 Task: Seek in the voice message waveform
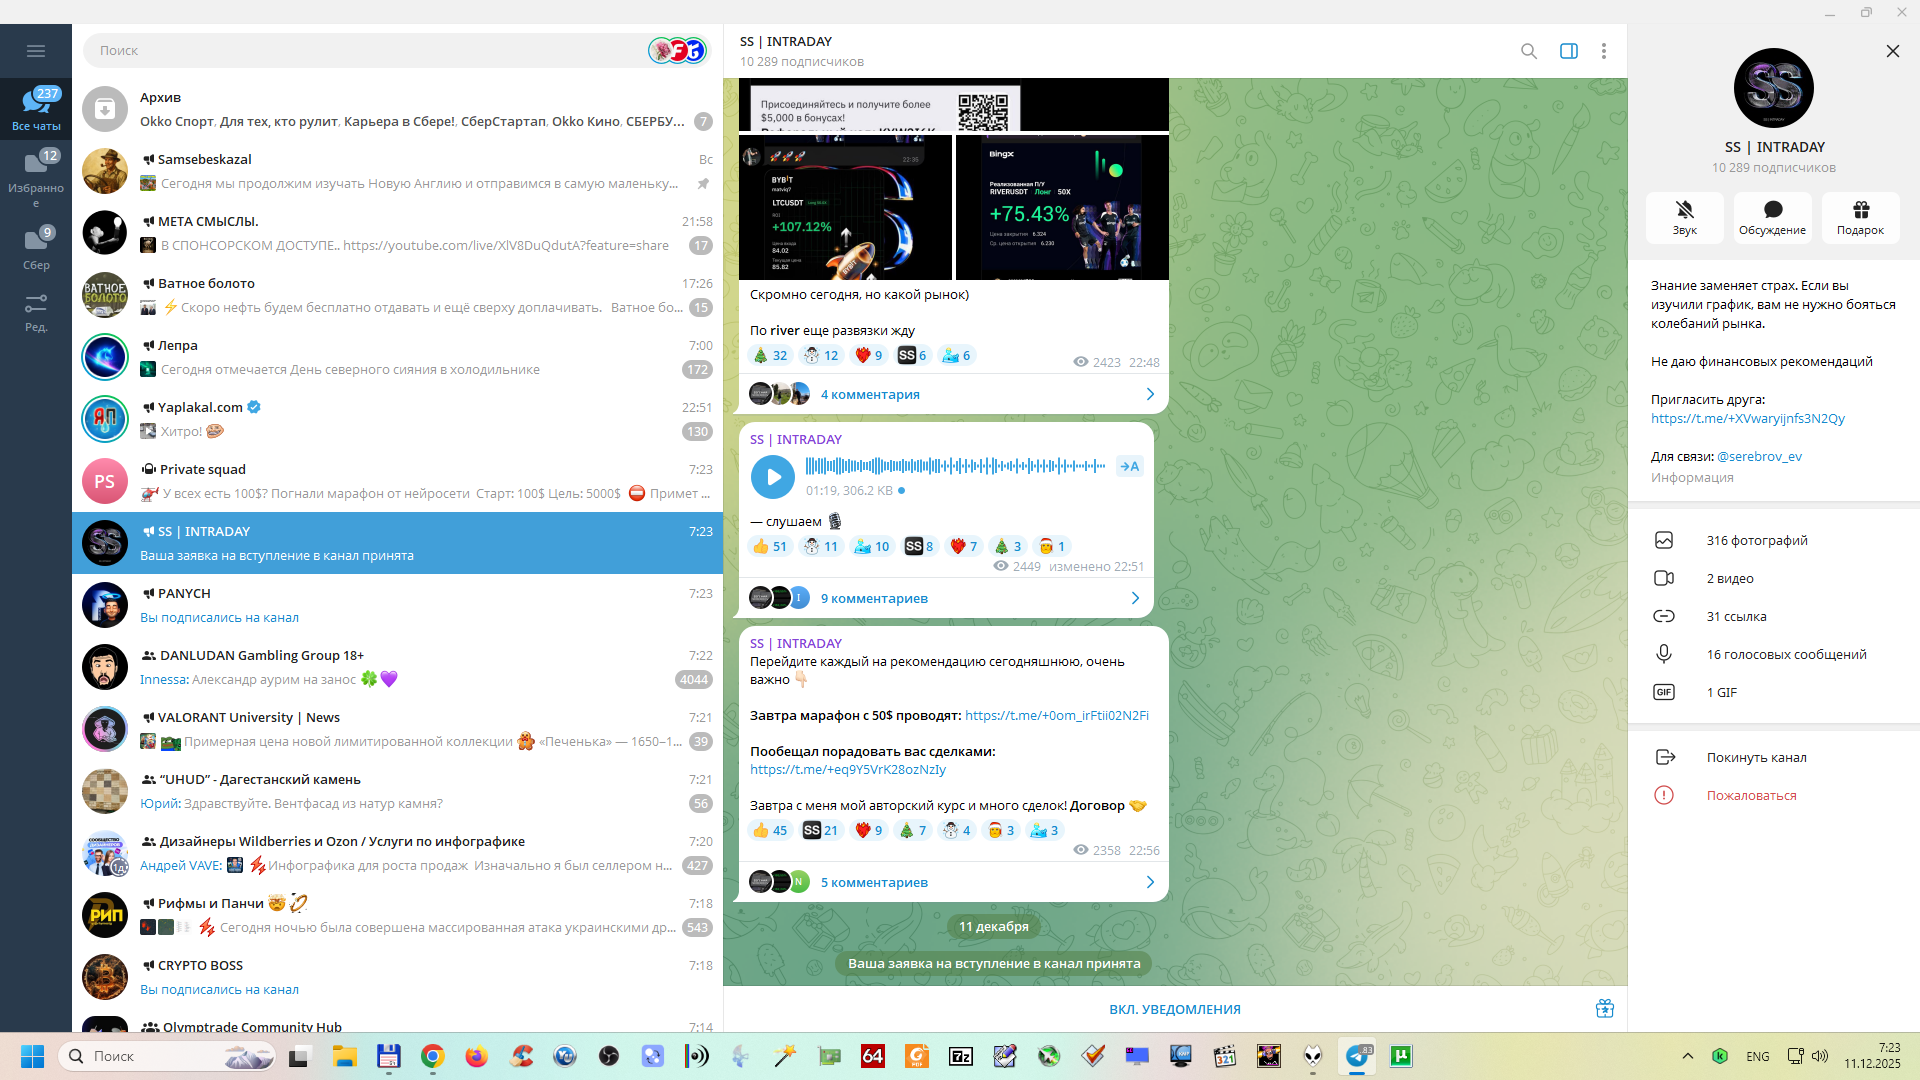click(954, 466)
